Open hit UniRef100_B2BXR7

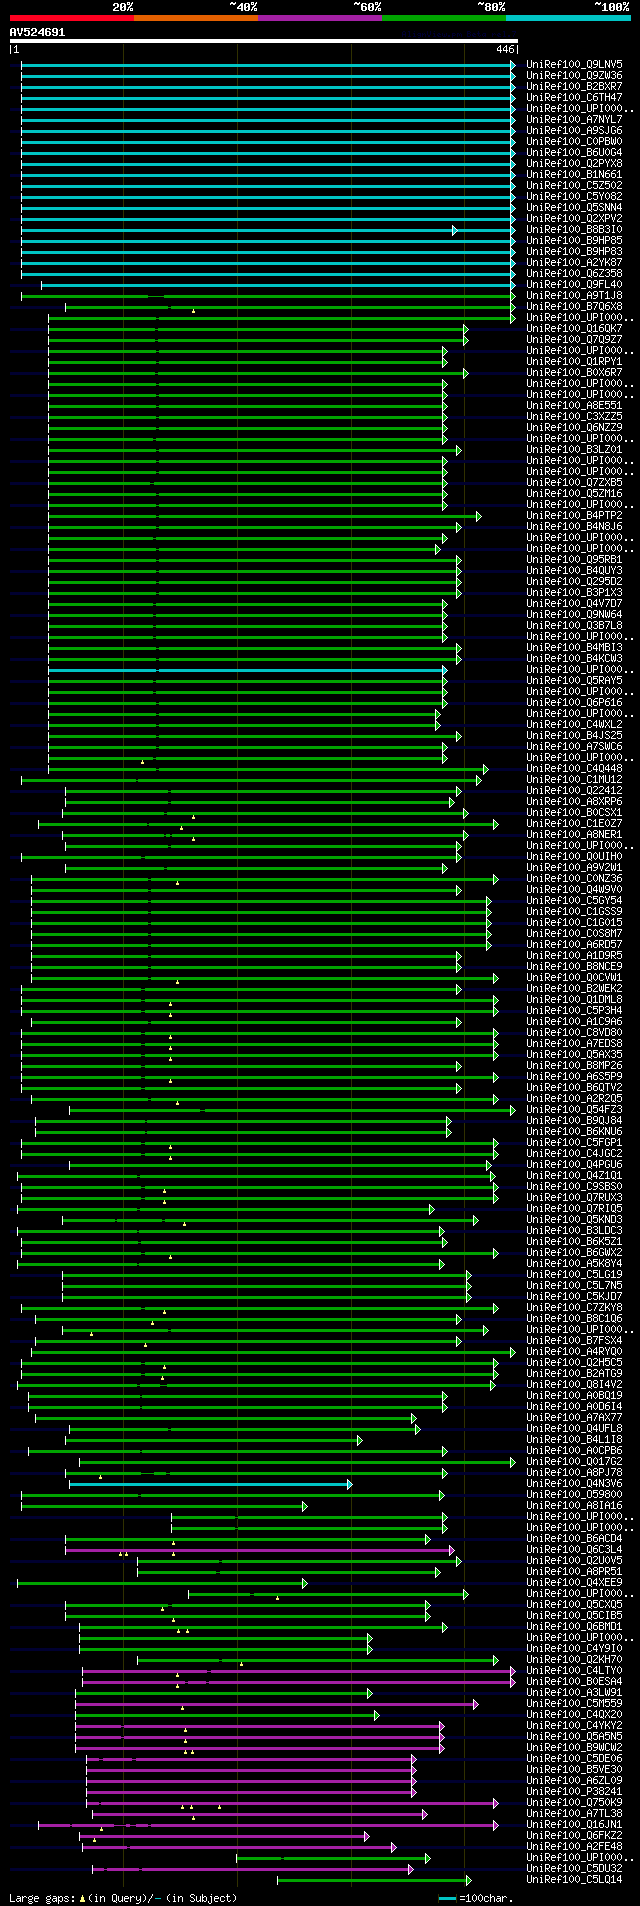(574, 86)
